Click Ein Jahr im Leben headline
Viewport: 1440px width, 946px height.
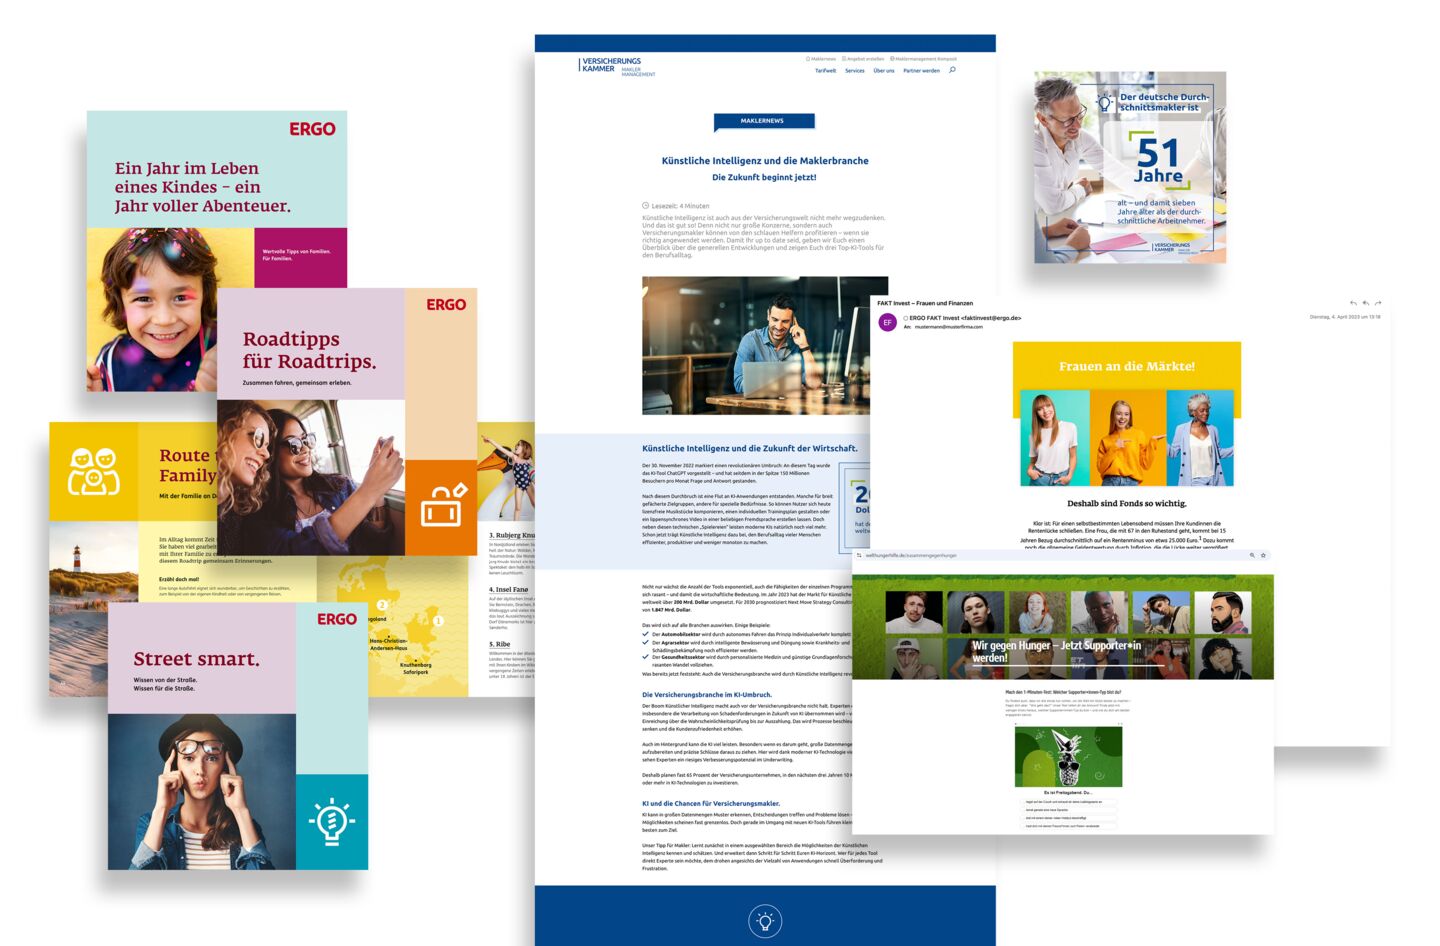[202, 187]
